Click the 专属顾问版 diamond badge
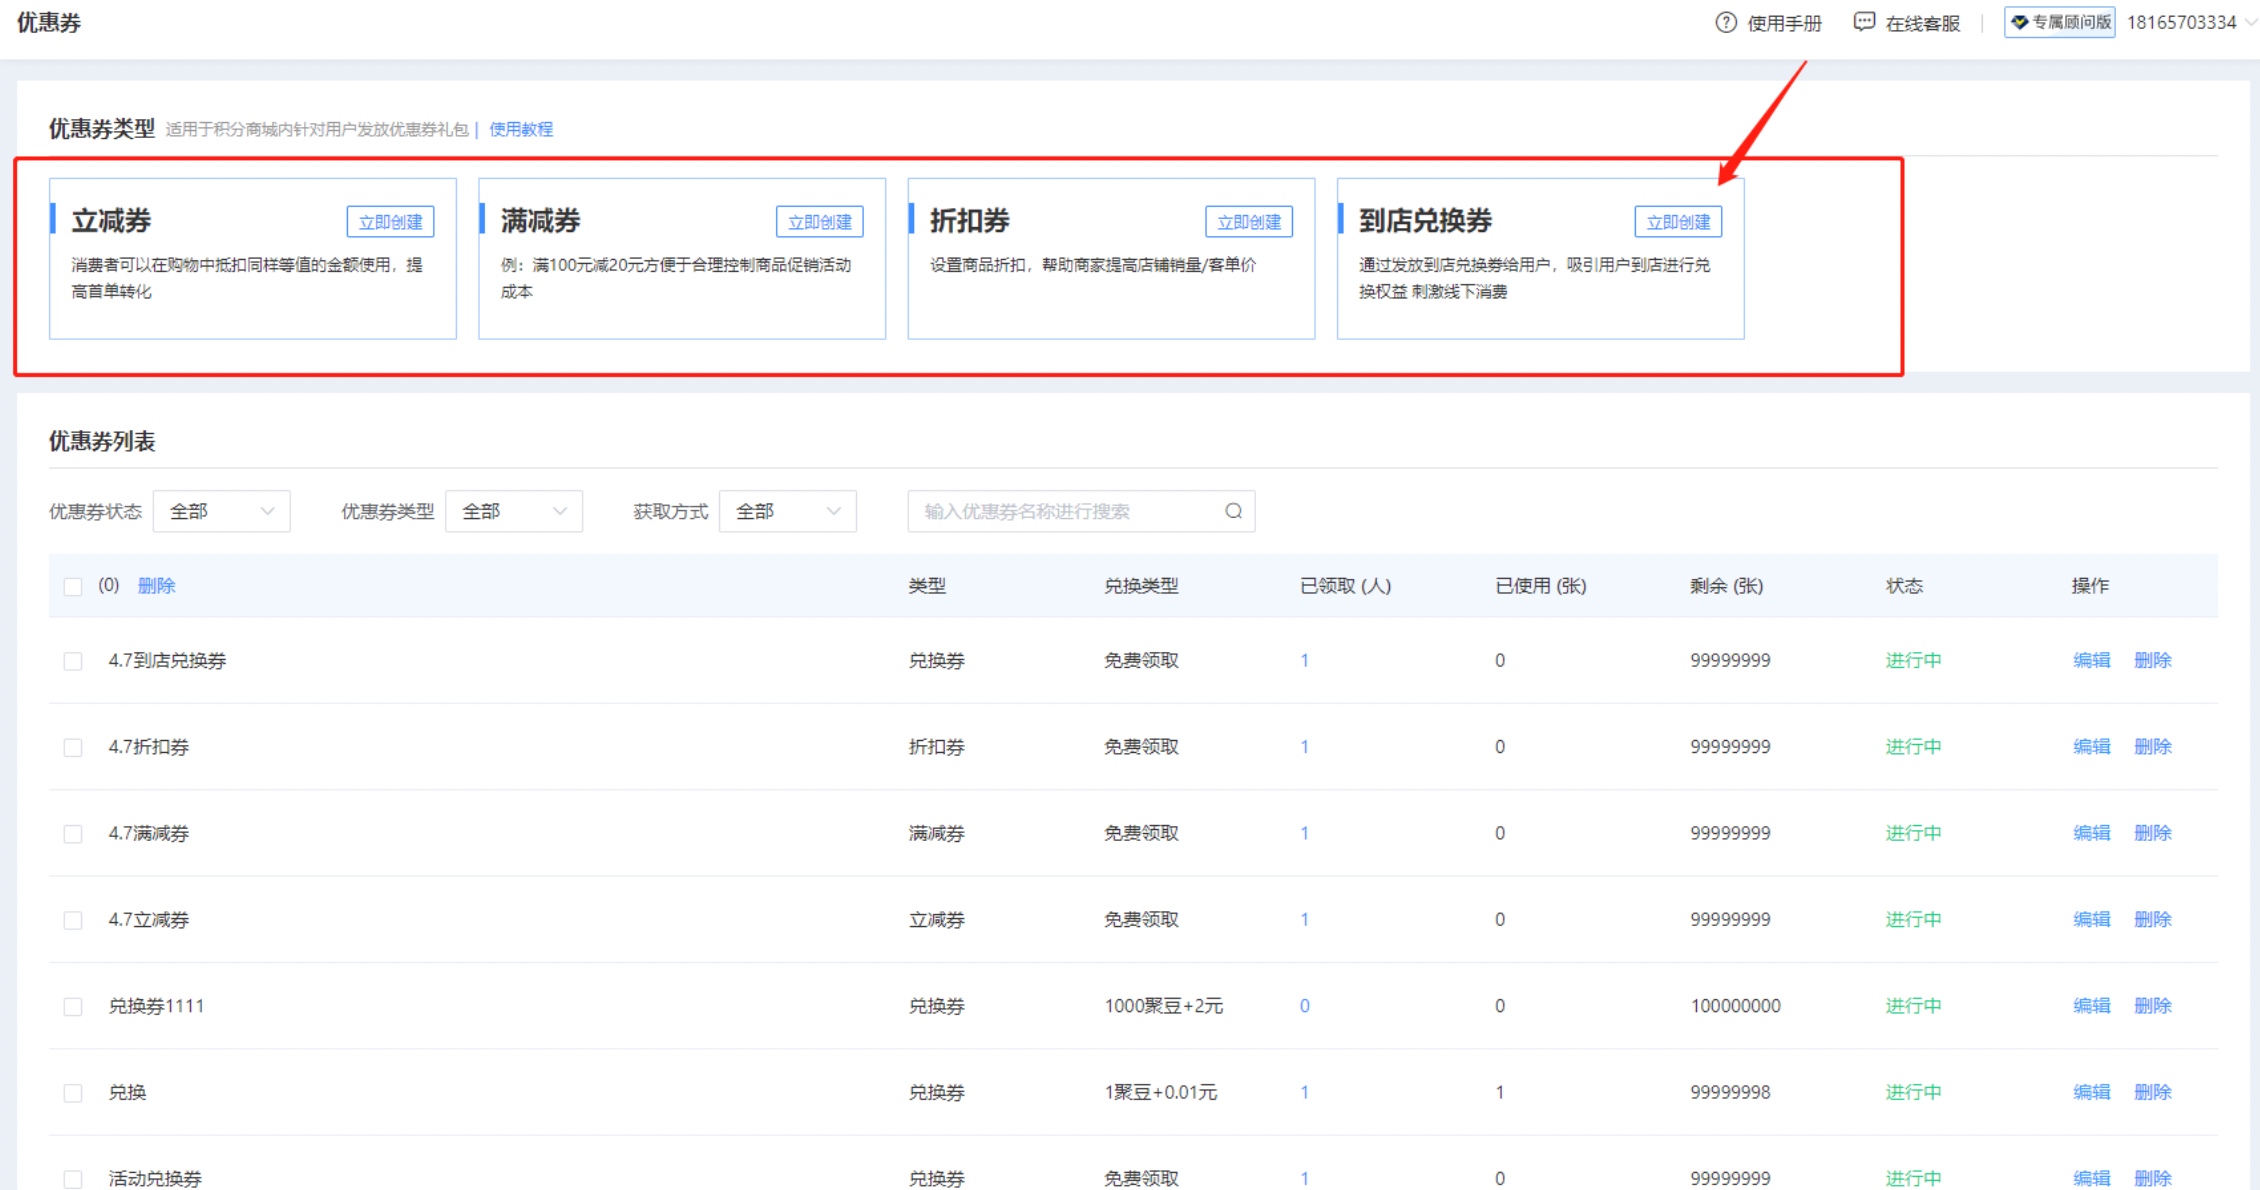 click(x=2059, y=22)
